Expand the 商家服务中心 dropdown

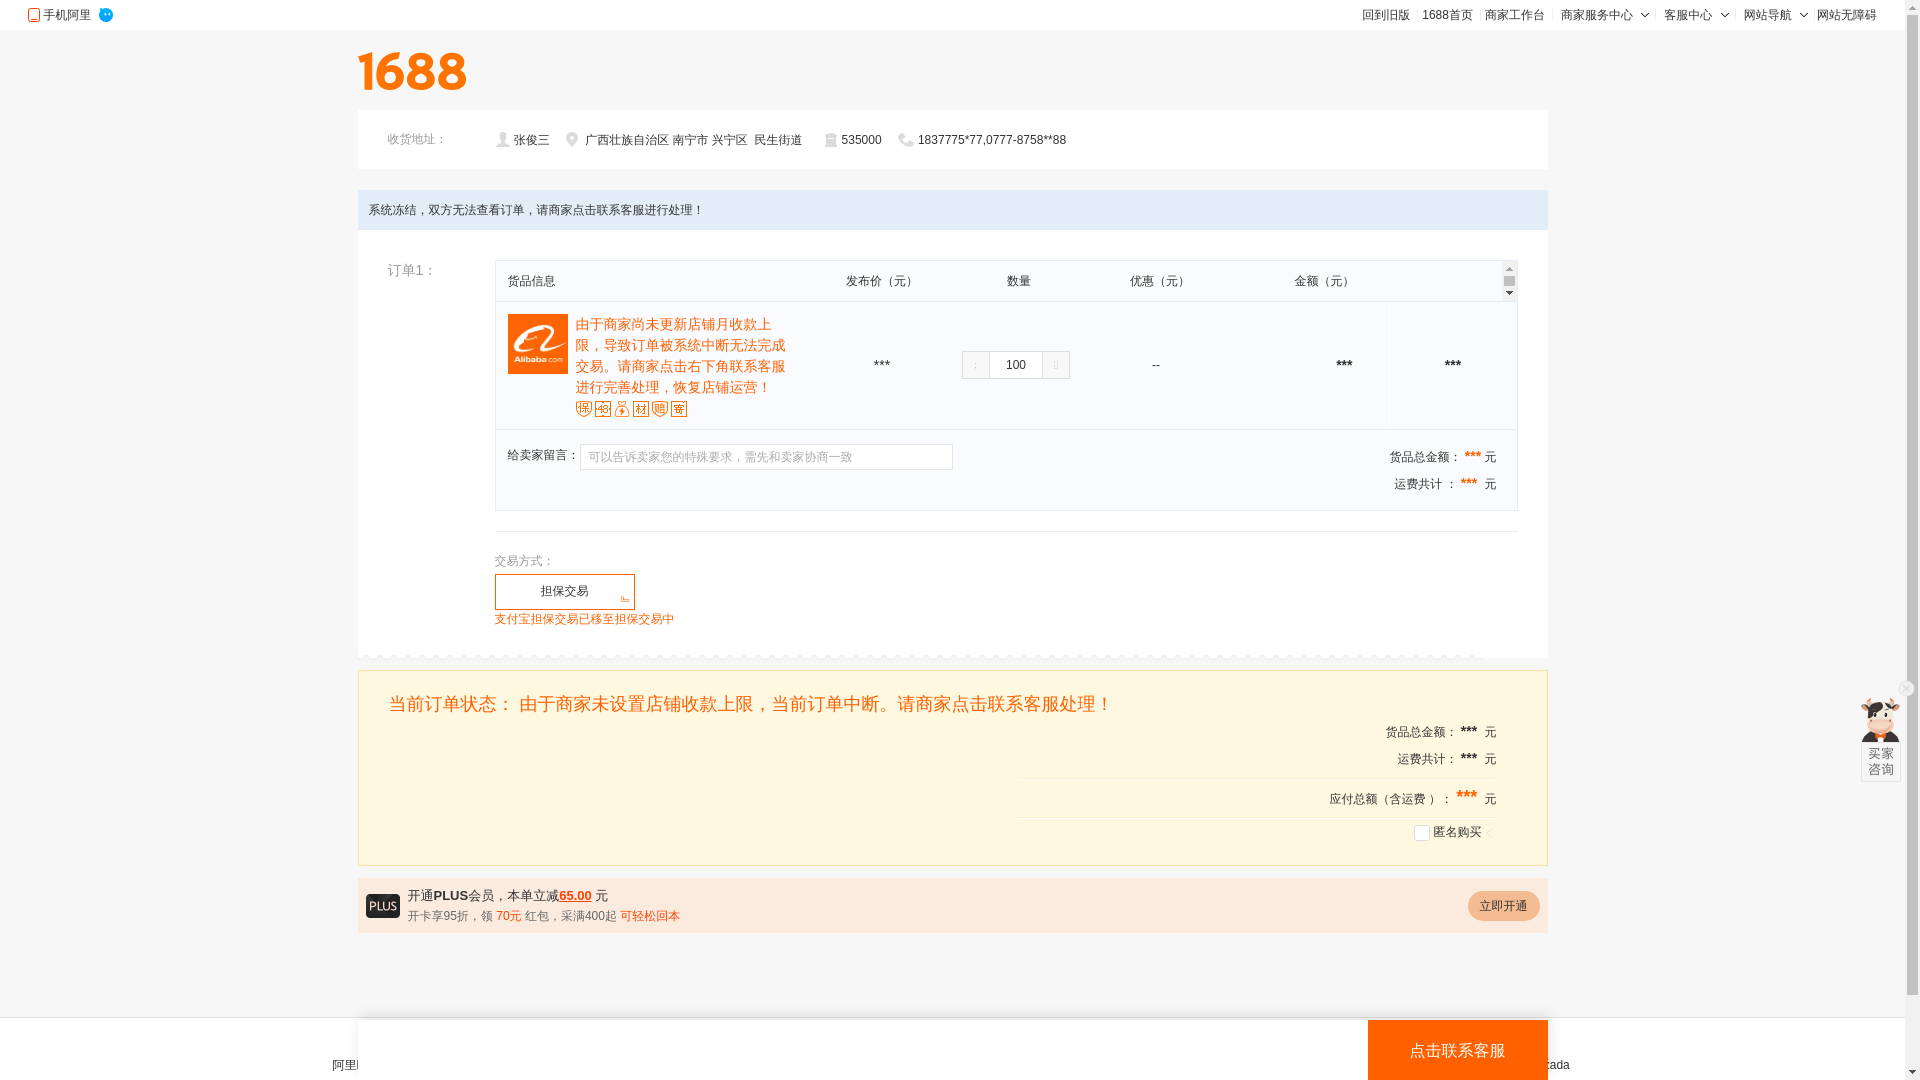point(1605,15)
